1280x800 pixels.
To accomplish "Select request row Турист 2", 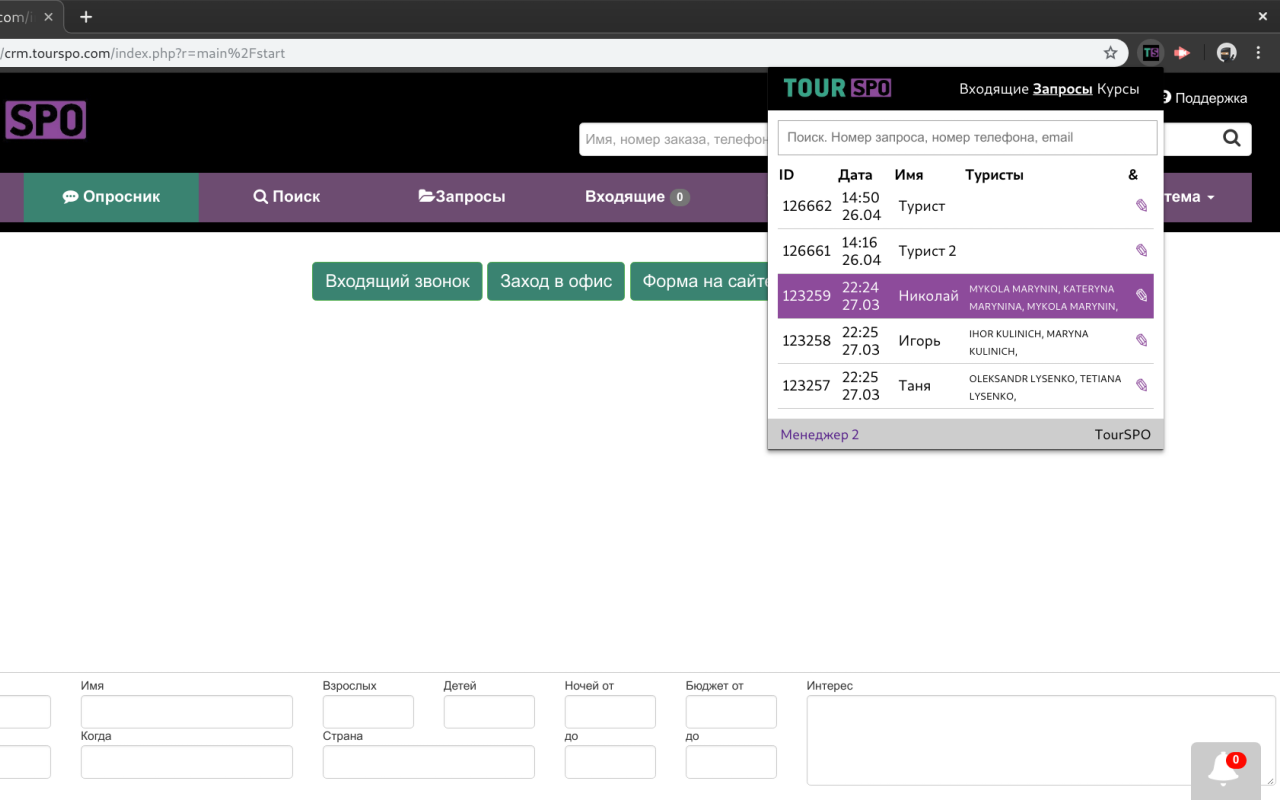I will pyautogui.click(x=965, y=251).
